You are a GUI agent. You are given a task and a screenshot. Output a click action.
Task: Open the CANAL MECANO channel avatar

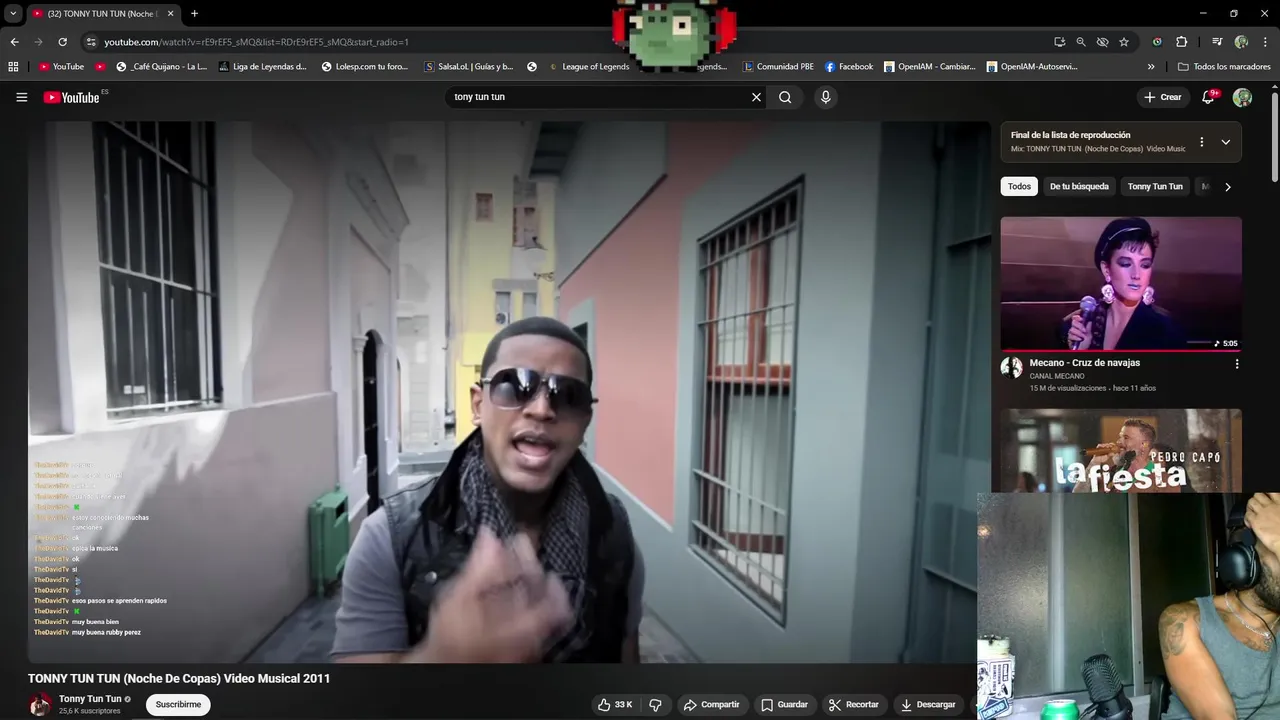tap(1011, 367)
